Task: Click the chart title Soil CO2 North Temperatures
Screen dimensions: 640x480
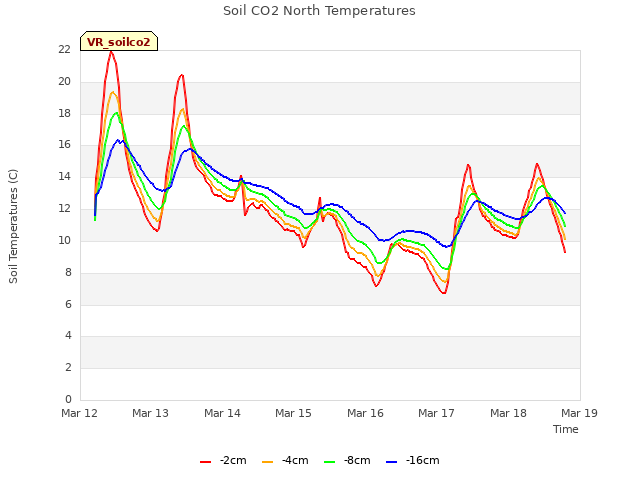Action: pyautogui.click(x=319, y=11)
